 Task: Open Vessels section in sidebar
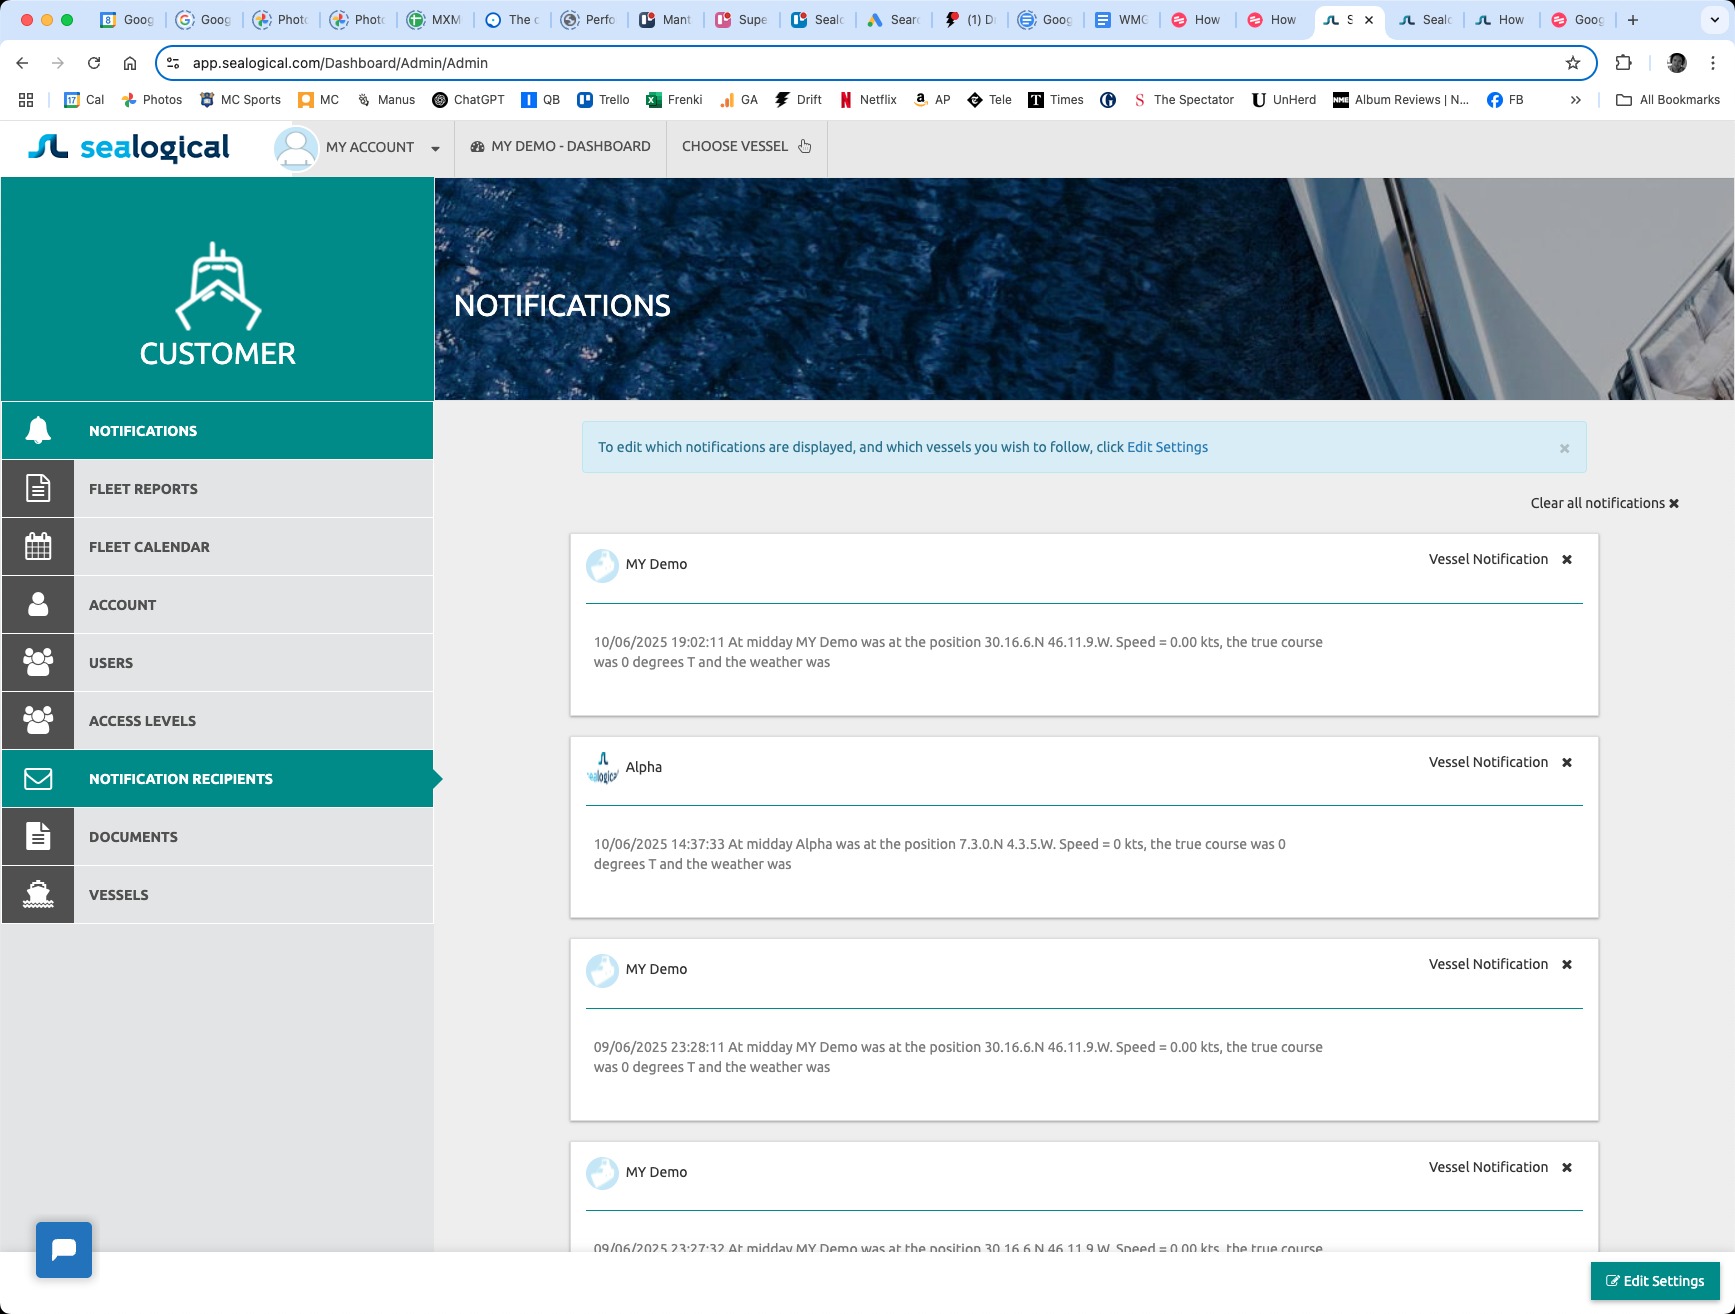[x=218, y=895]
